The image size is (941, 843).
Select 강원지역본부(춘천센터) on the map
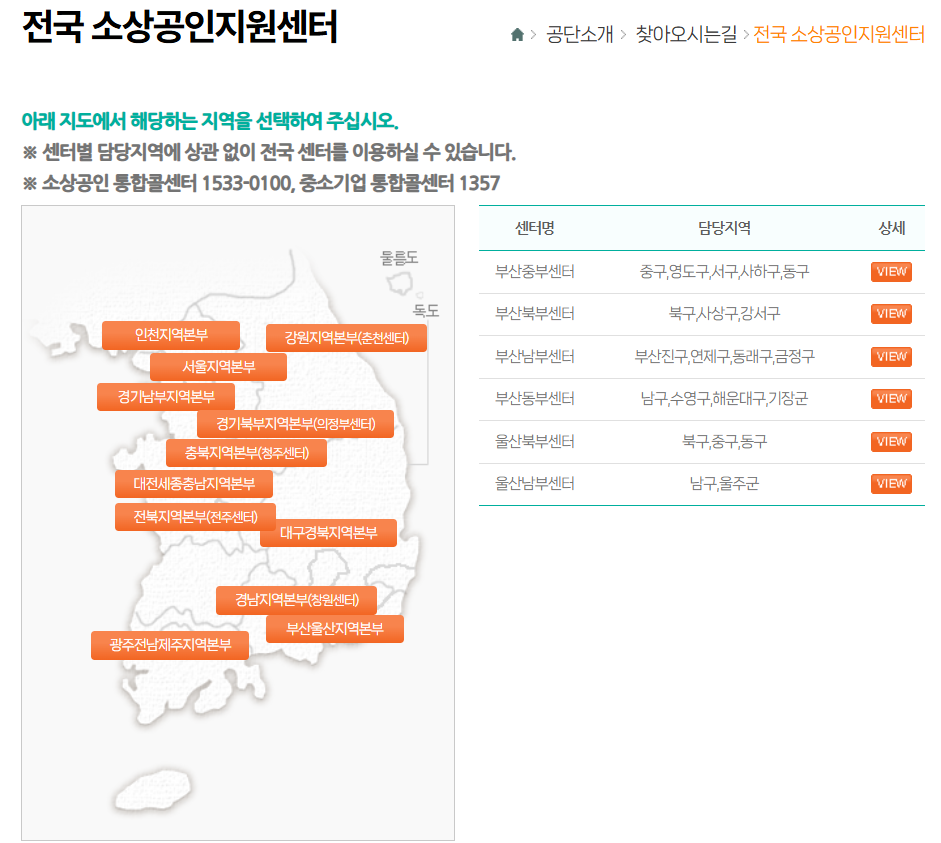[x=345, y=337]
